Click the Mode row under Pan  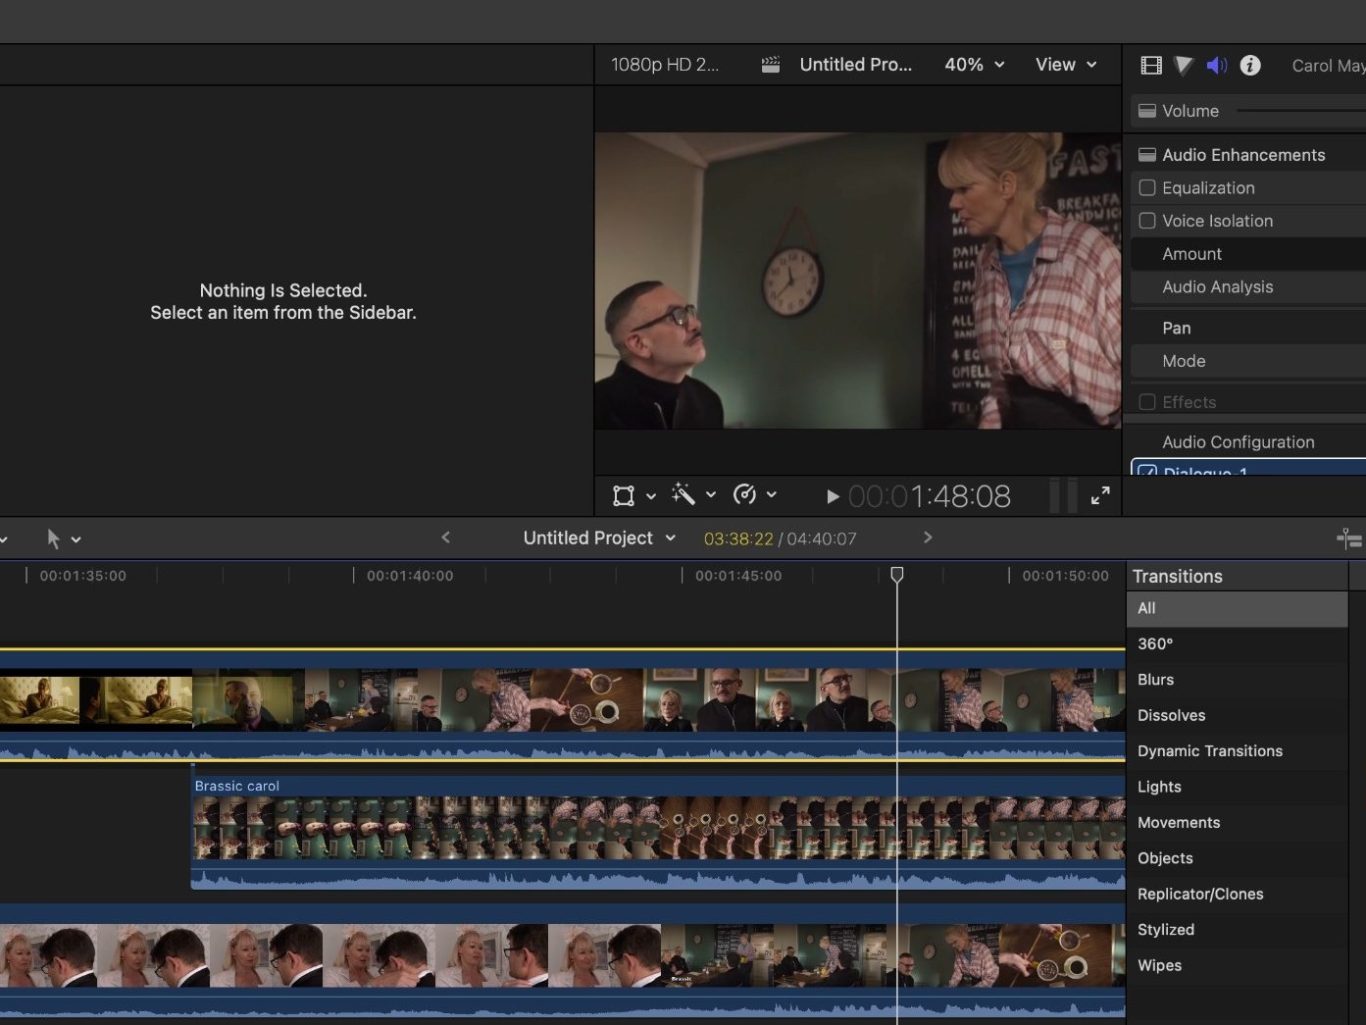[1248, 361]
